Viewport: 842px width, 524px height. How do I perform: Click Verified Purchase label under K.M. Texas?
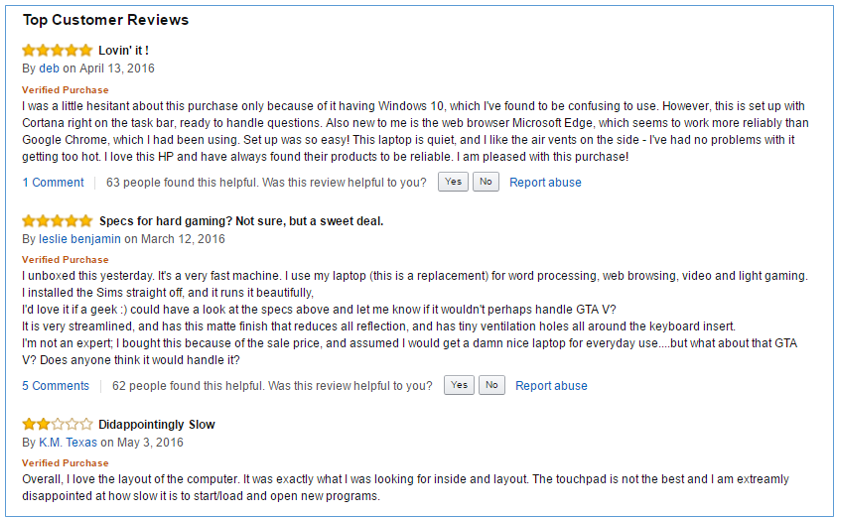(65, 463)
